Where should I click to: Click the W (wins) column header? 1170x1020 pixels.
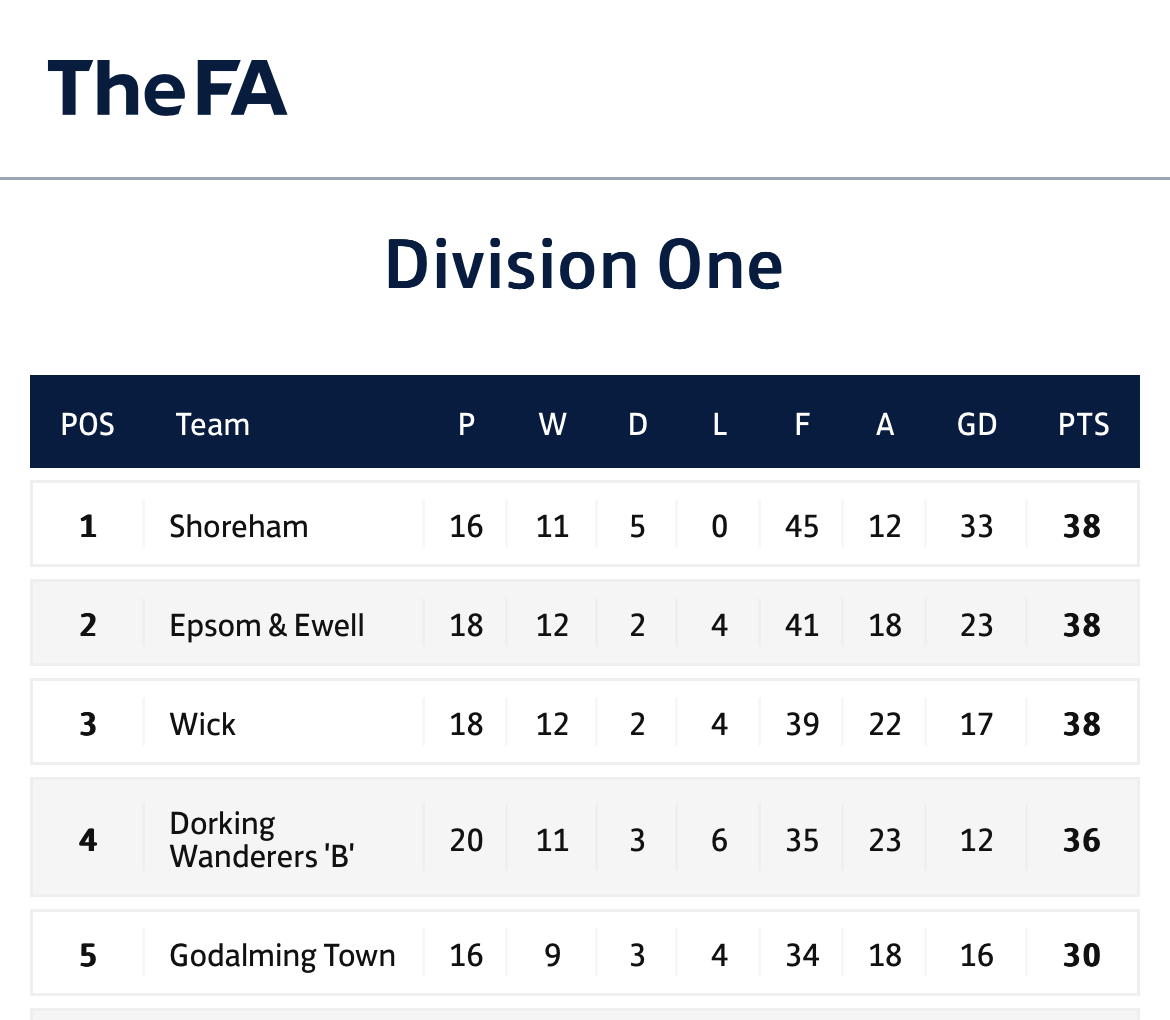[x=552, y=425]
